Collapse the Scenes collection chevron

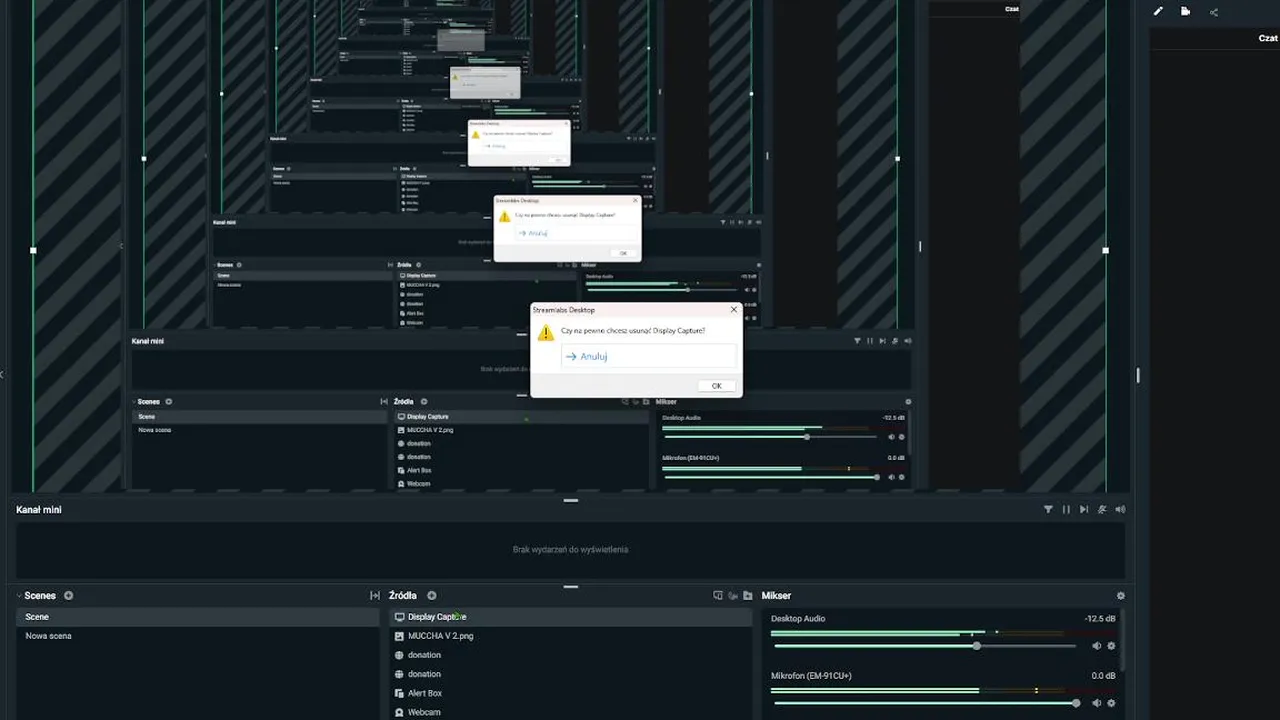(19, 595)
